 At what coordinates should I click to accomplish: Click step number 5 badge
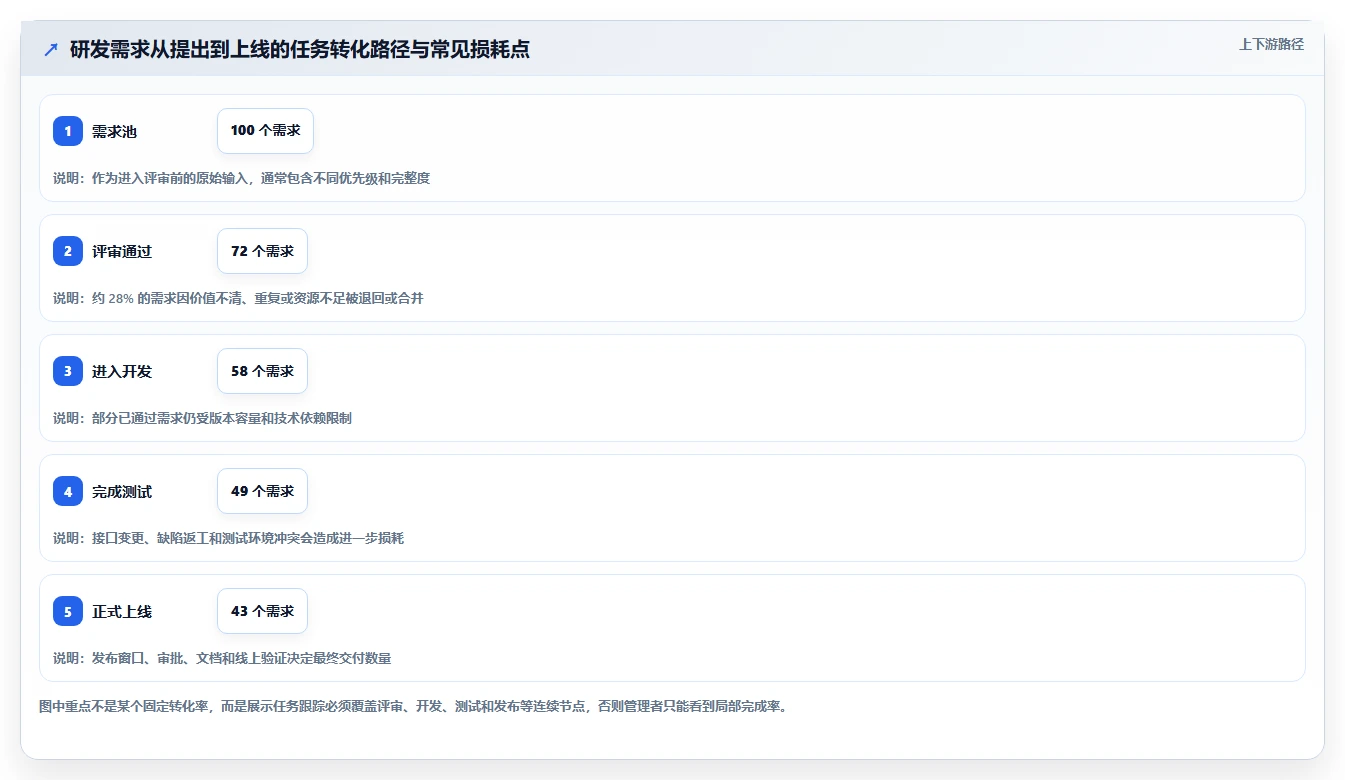pyautogui.click(x=68, y=611)
